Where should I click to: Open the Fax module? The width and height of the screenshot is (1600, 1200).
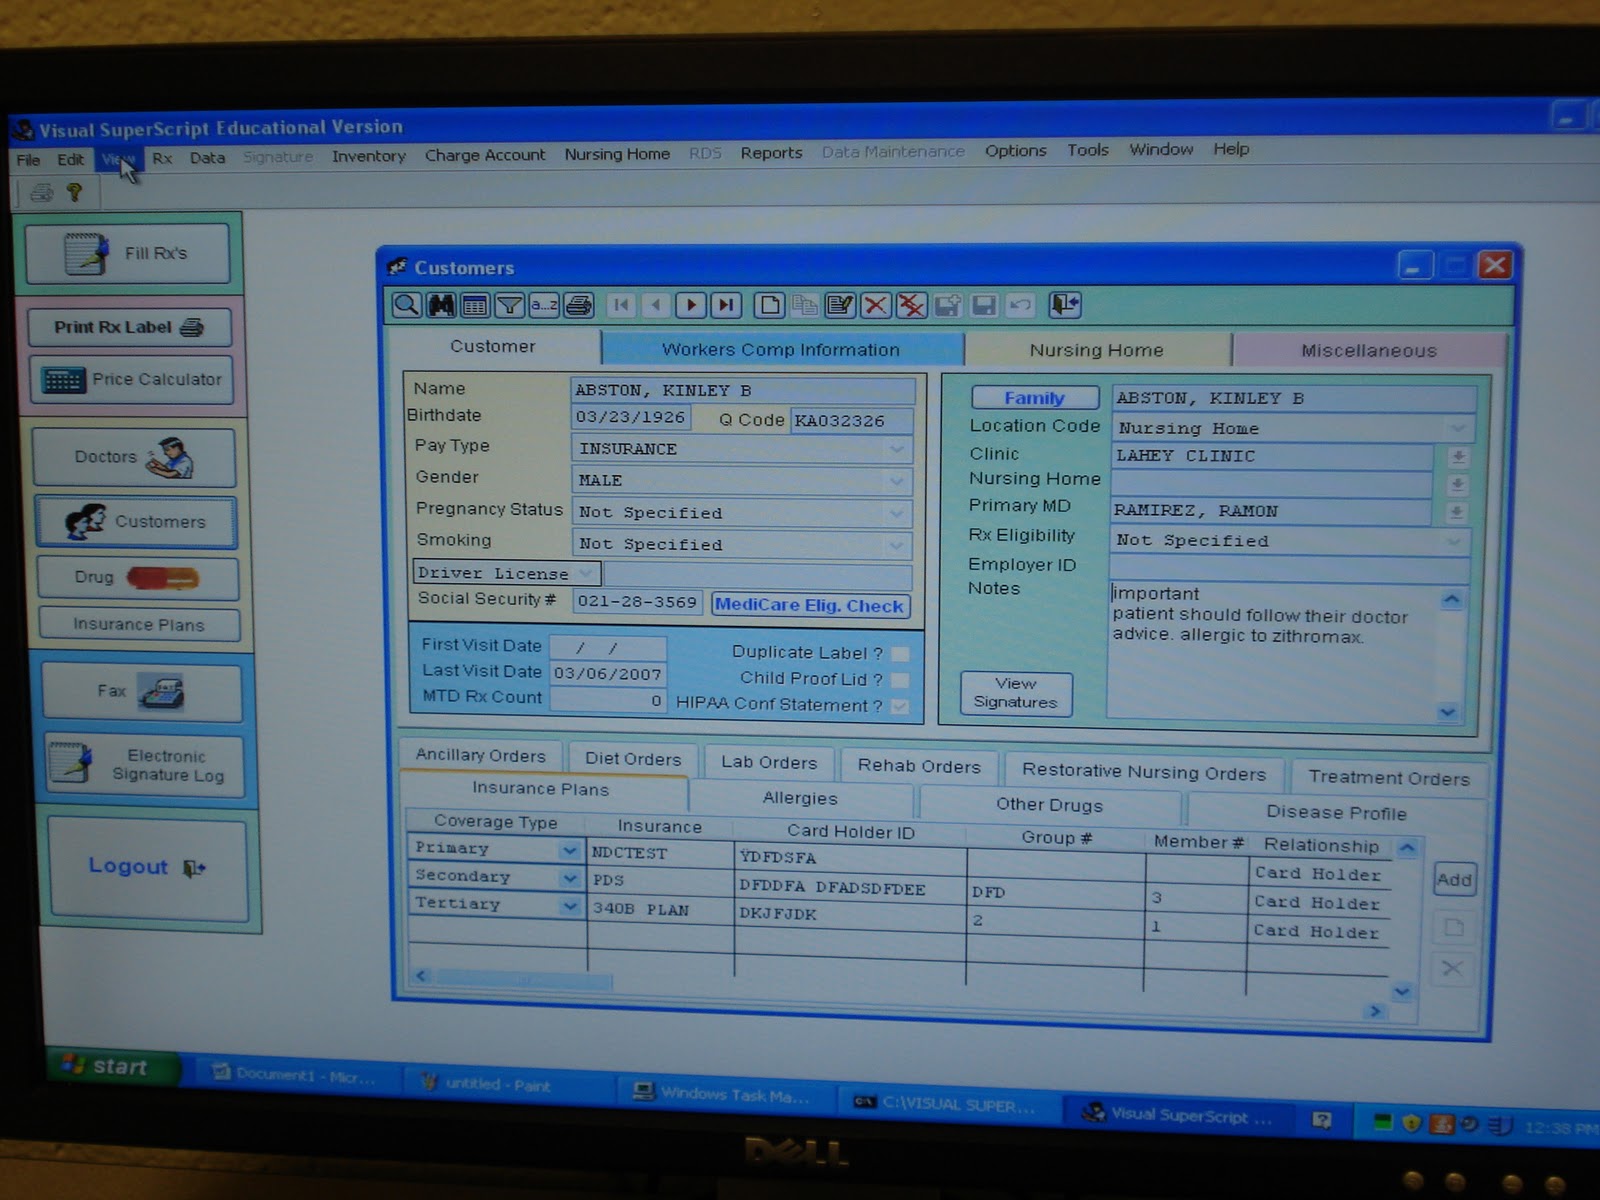[141, 692]
